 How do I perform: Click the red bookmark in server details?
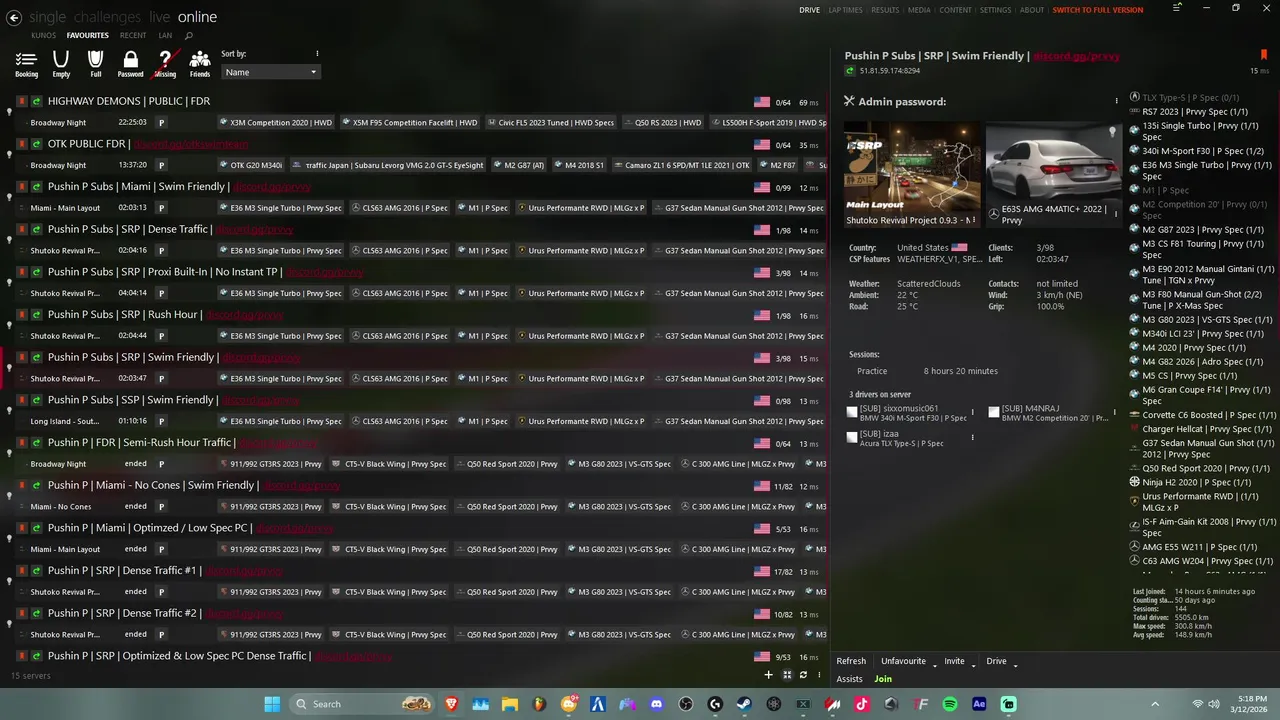click(x=1264, y=56)
